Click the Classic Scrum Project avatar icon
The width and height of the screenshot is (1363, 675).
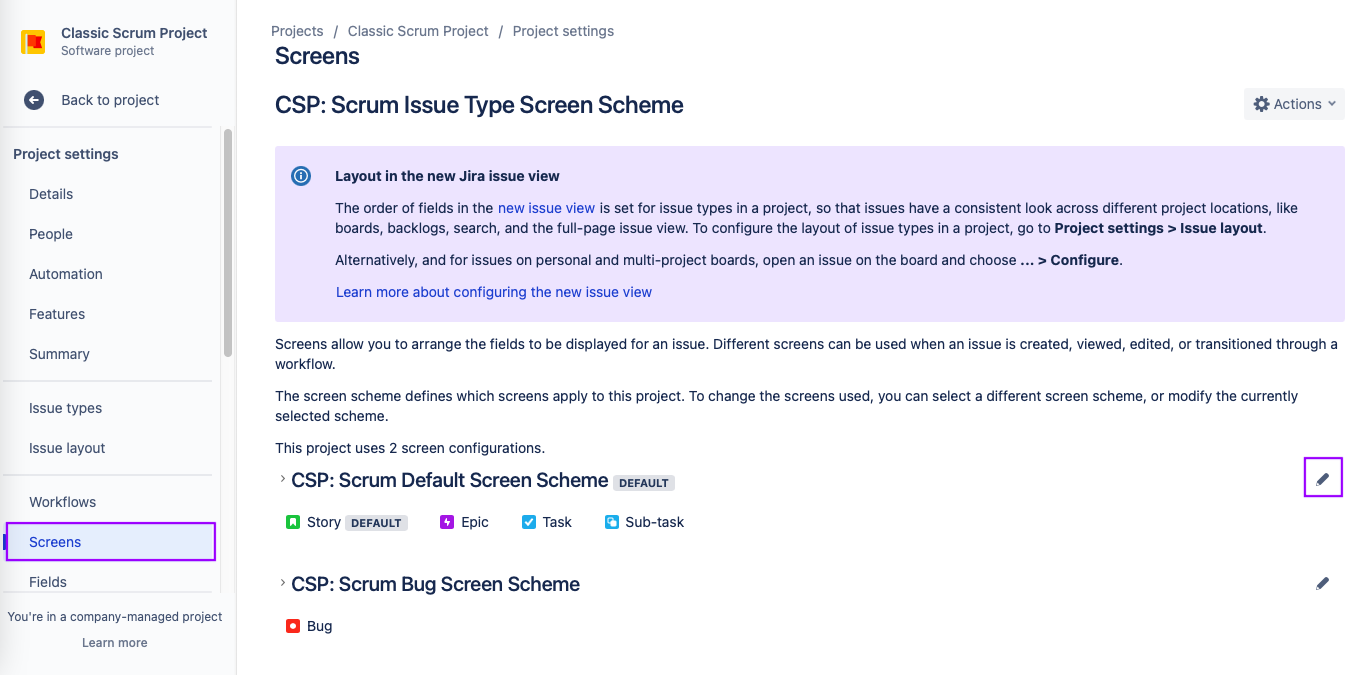(x=34, y=42)
